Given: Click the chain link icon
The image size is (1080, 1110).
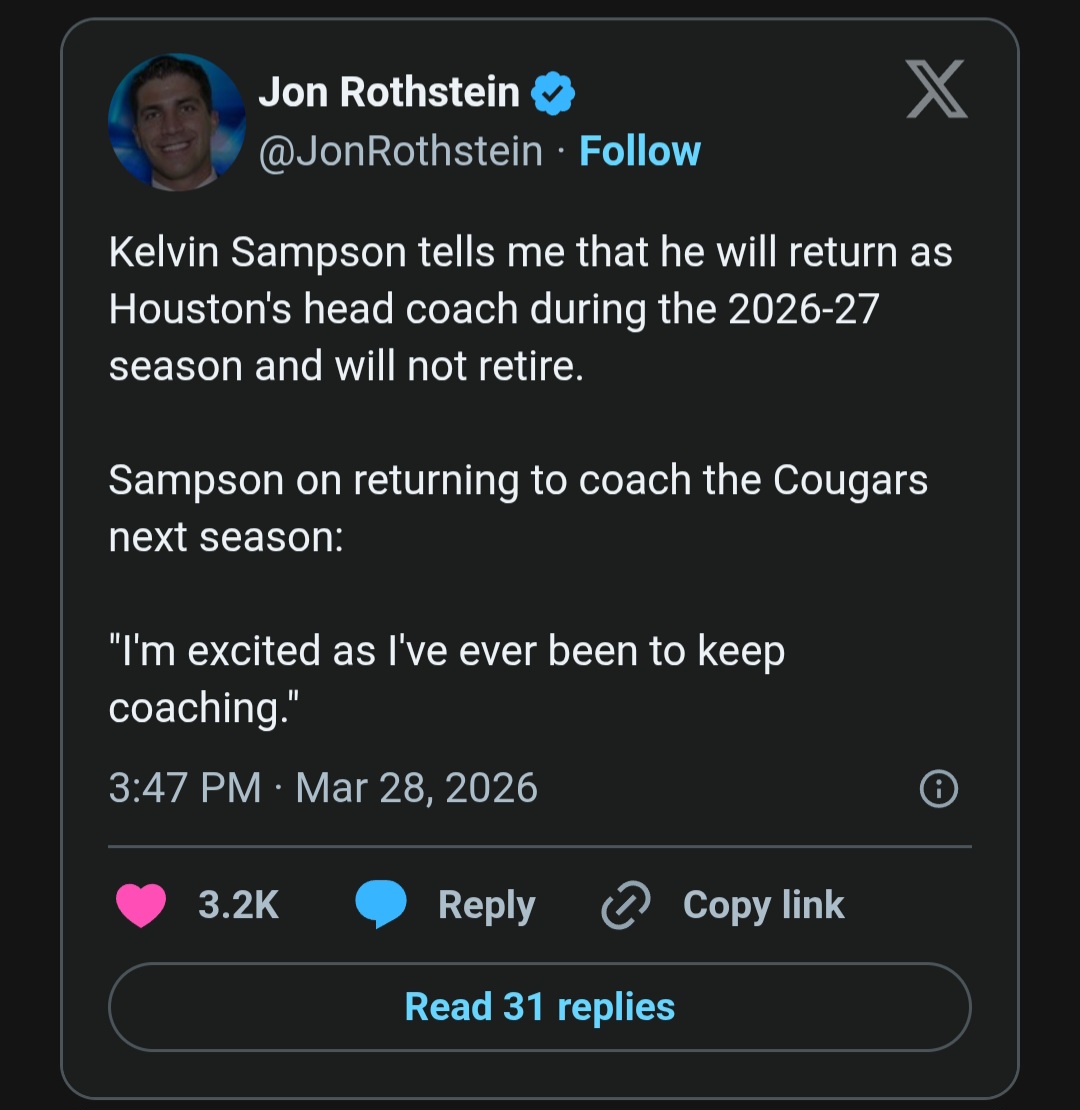Looking at the screenshot, I should click(x=626, y=905).
